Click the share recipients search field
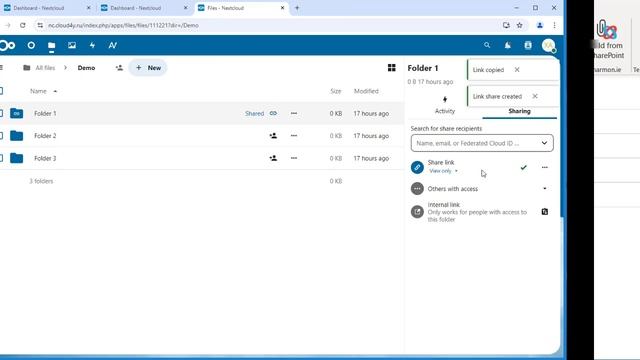The width and height of the screenshot is (640, 360). pos(482,143)
